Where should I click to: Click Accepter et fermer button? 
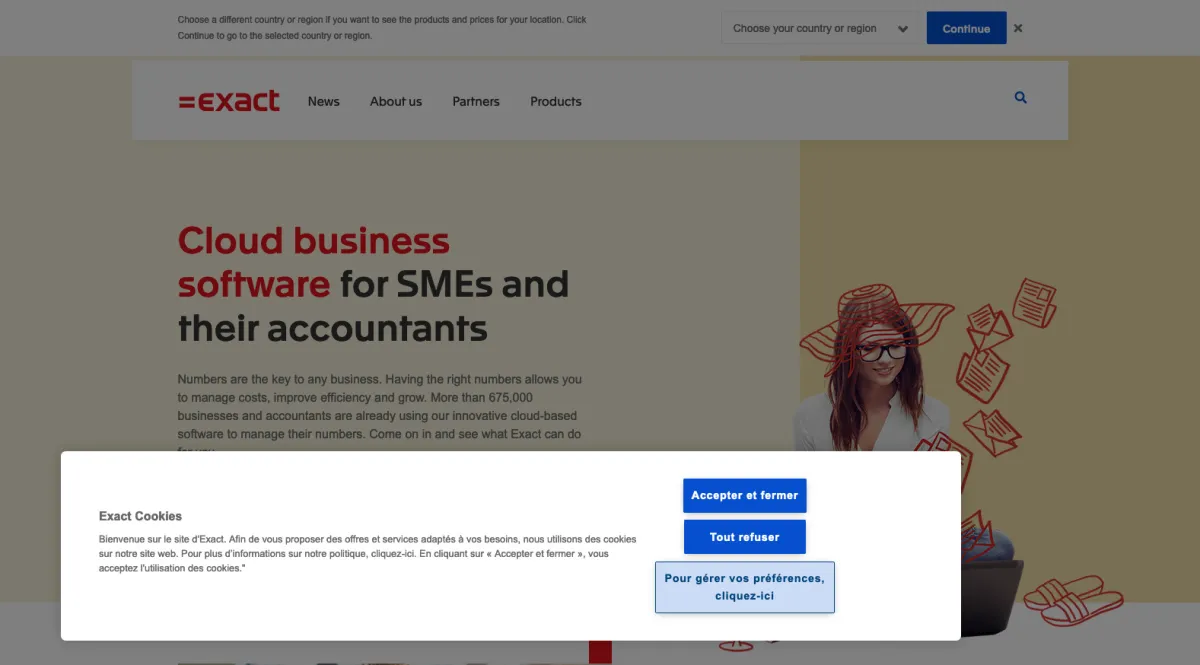745,495
